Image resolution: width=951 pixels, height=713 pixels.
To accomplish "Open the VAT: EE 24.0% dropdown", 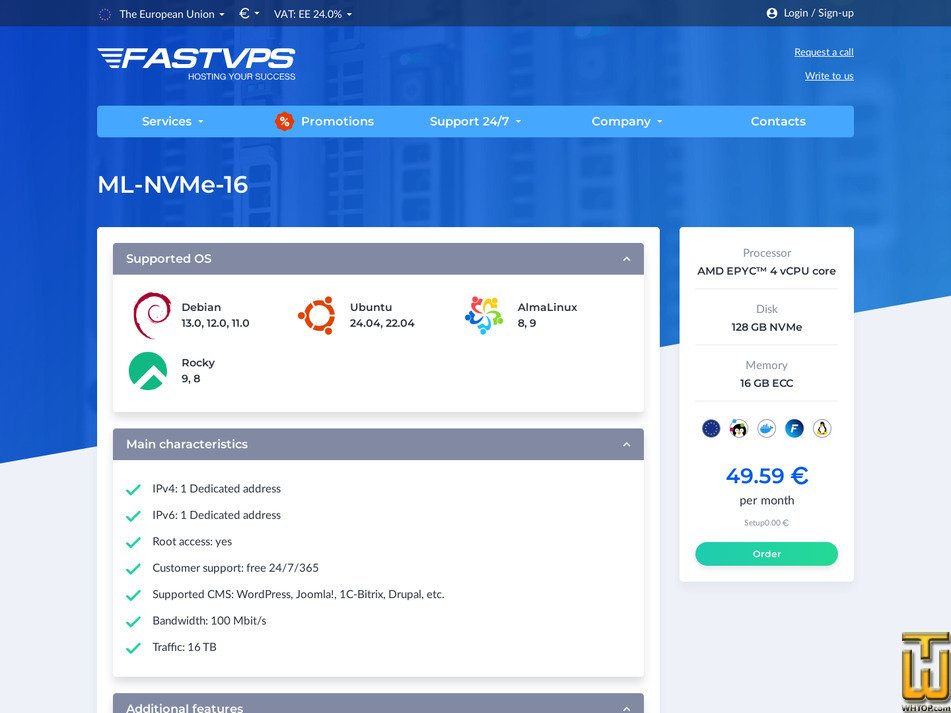I will (x=312, y=14).
